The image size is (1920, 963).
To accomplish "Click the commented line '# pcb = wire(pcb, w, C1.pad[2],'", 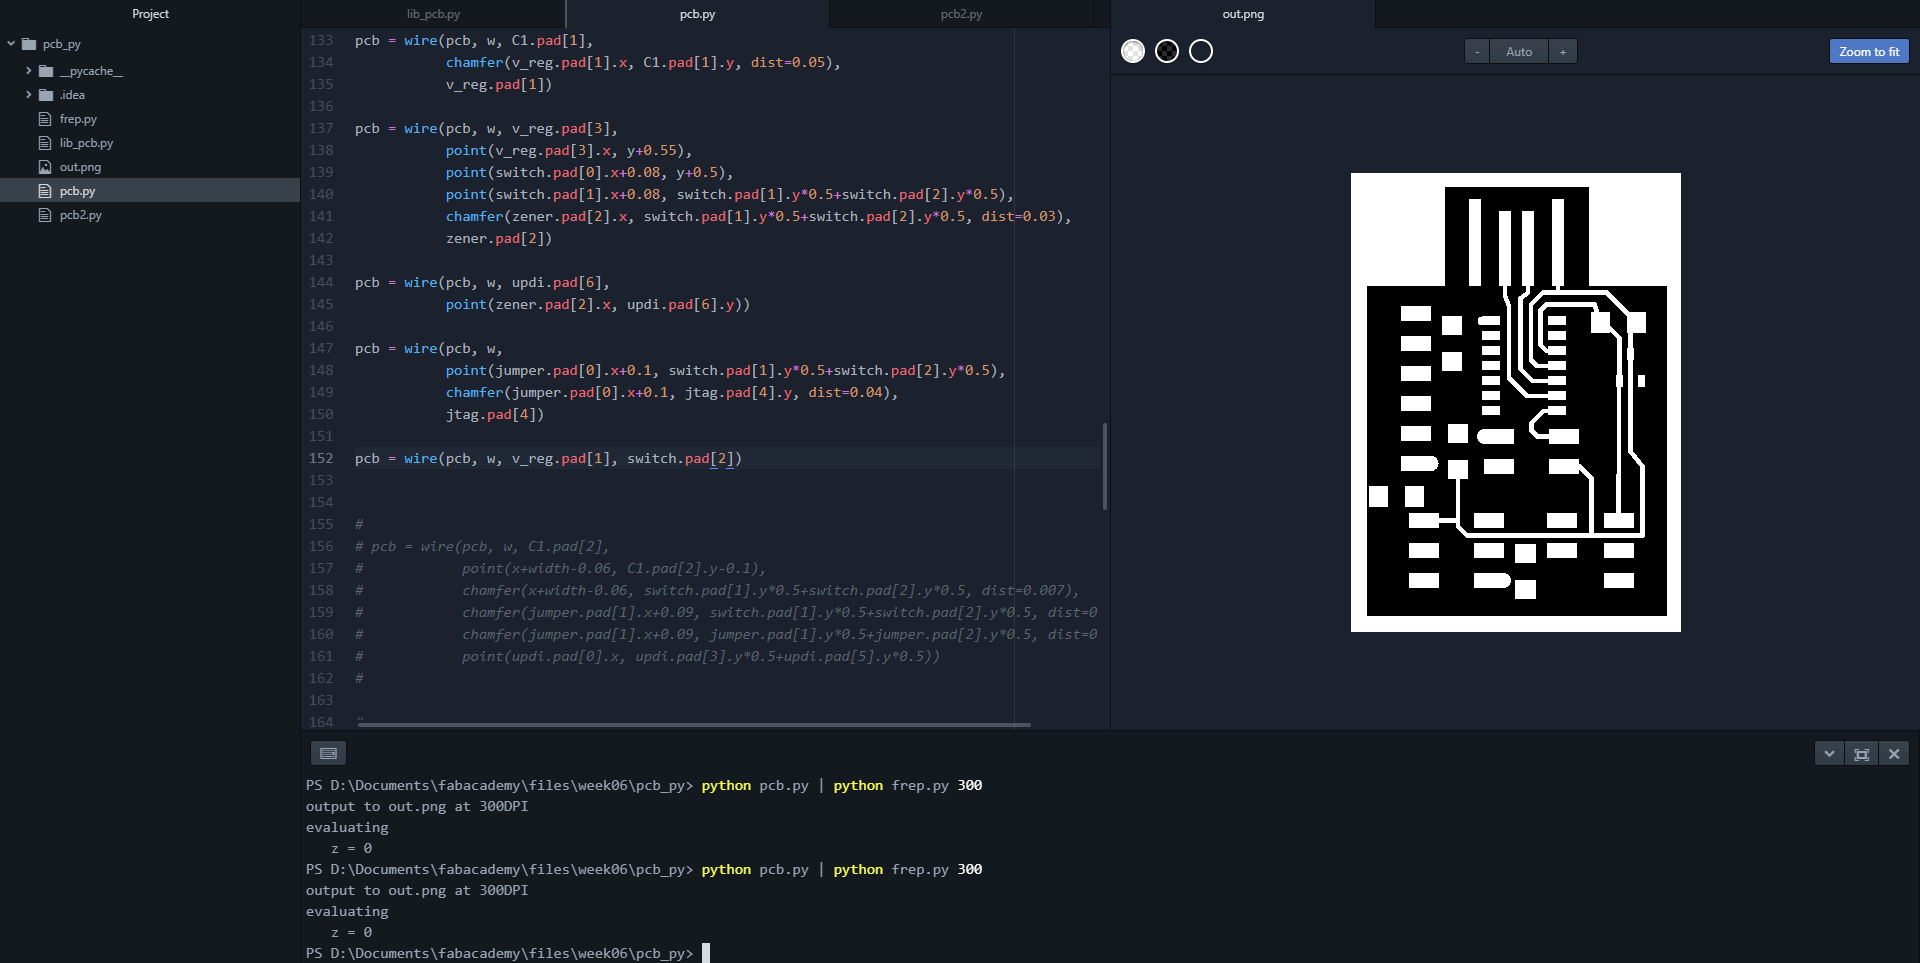I will pyautogui.click(x=482, y=547).
